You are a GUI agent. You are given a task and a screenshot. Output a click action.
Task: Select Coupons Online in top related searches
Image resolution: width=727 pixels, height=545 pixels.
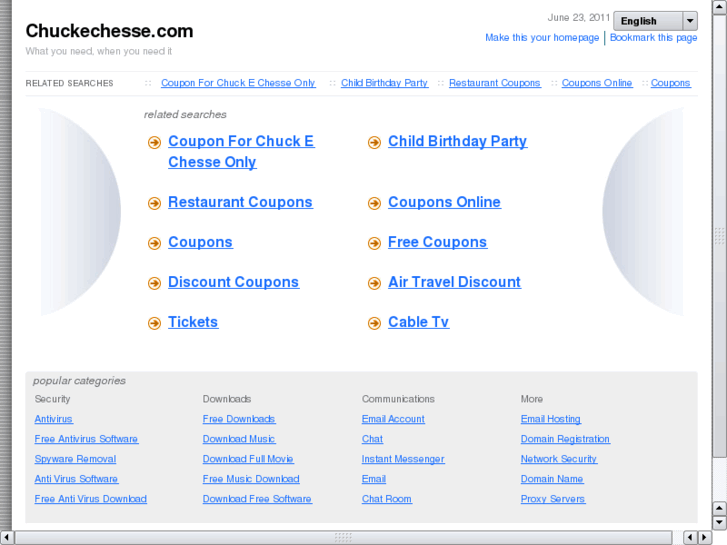[597, 83]
